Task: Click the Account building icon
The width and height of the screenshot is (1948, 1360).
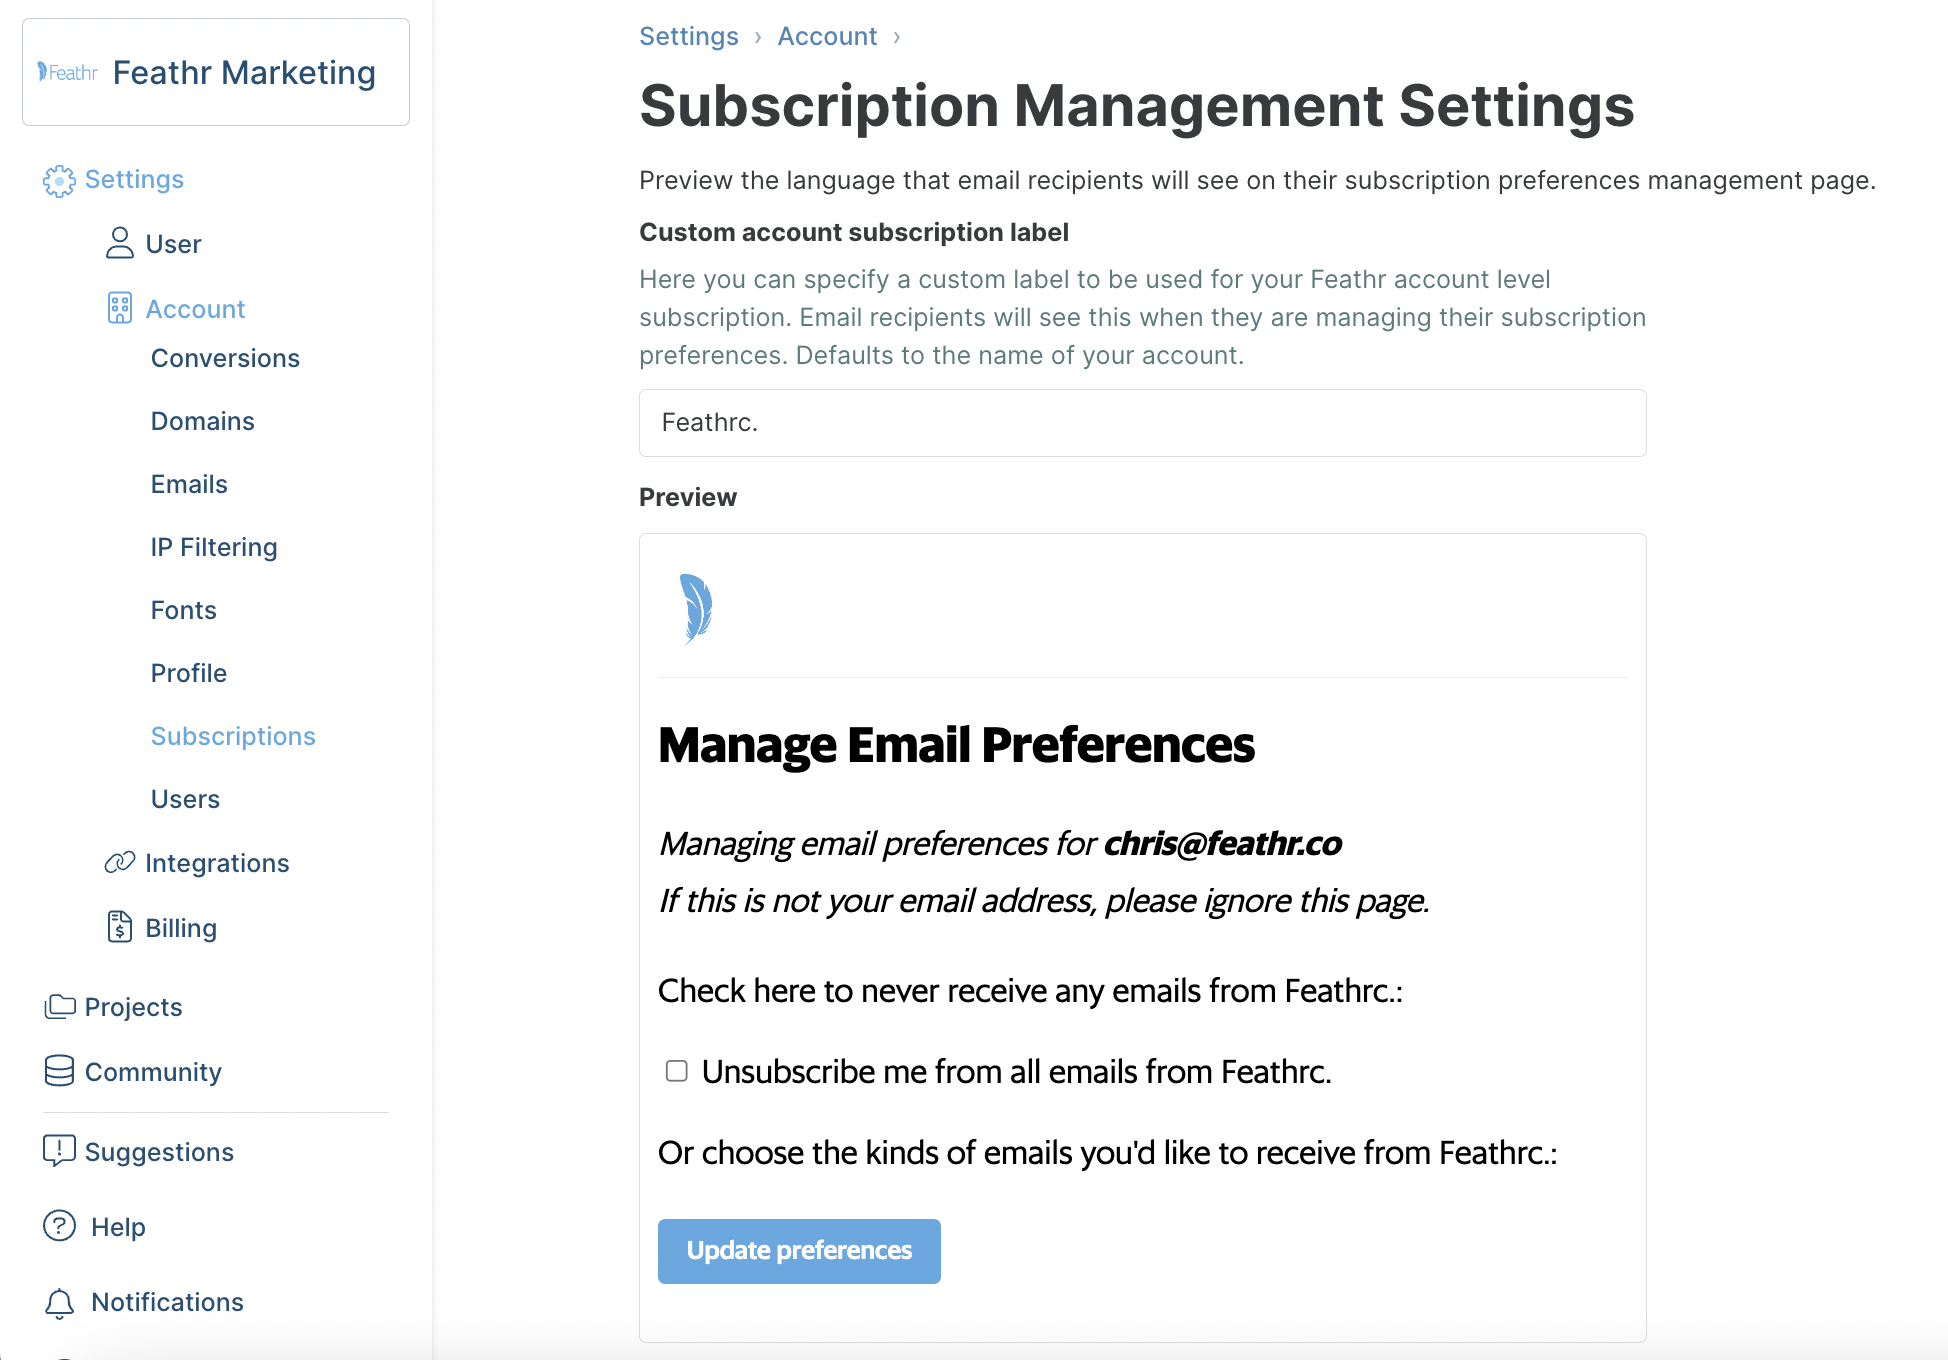Action: pyautogui.click(x=120, y=308)
